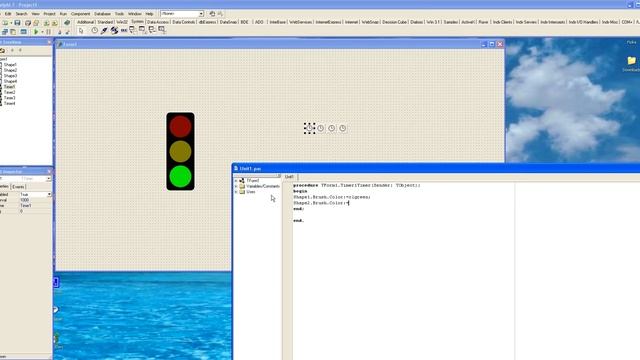Switch to Events tab in Object Inspector
Screen dimensions: 640x360
(x=18, y=187)
